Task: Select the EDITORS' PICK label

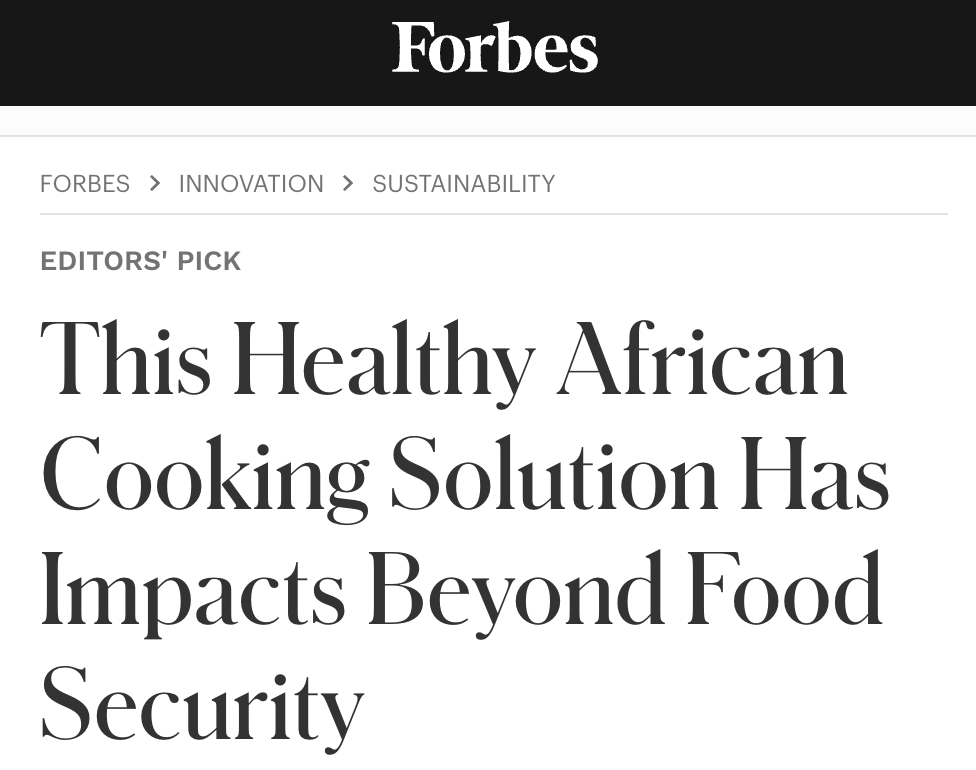Action: (x=141, y=261)
